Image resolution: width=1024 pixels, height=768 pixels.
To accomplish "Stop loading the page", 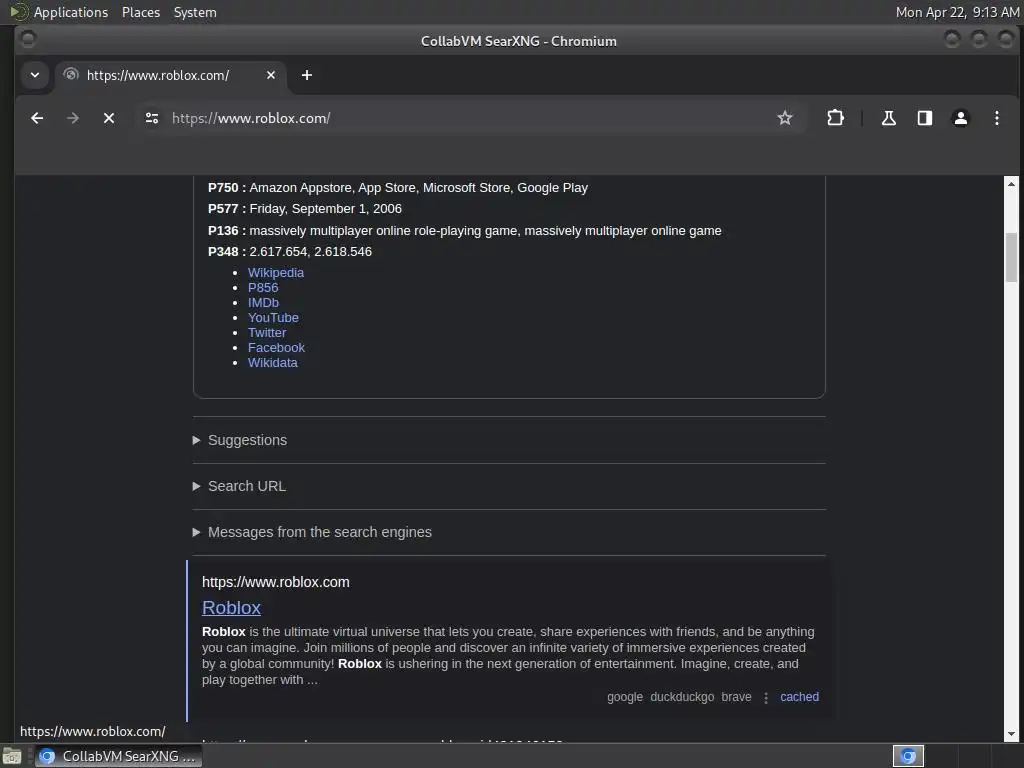I will [109, 118].
